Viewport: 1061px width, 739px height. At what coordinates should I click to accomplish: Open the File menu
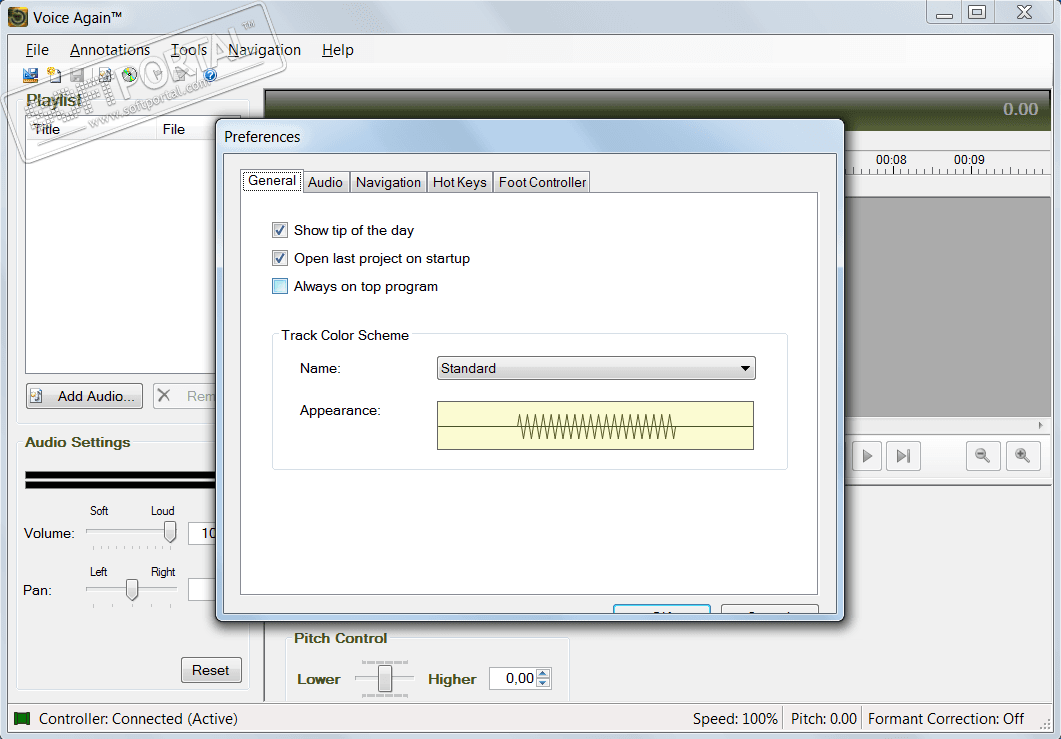coord(37,50)
